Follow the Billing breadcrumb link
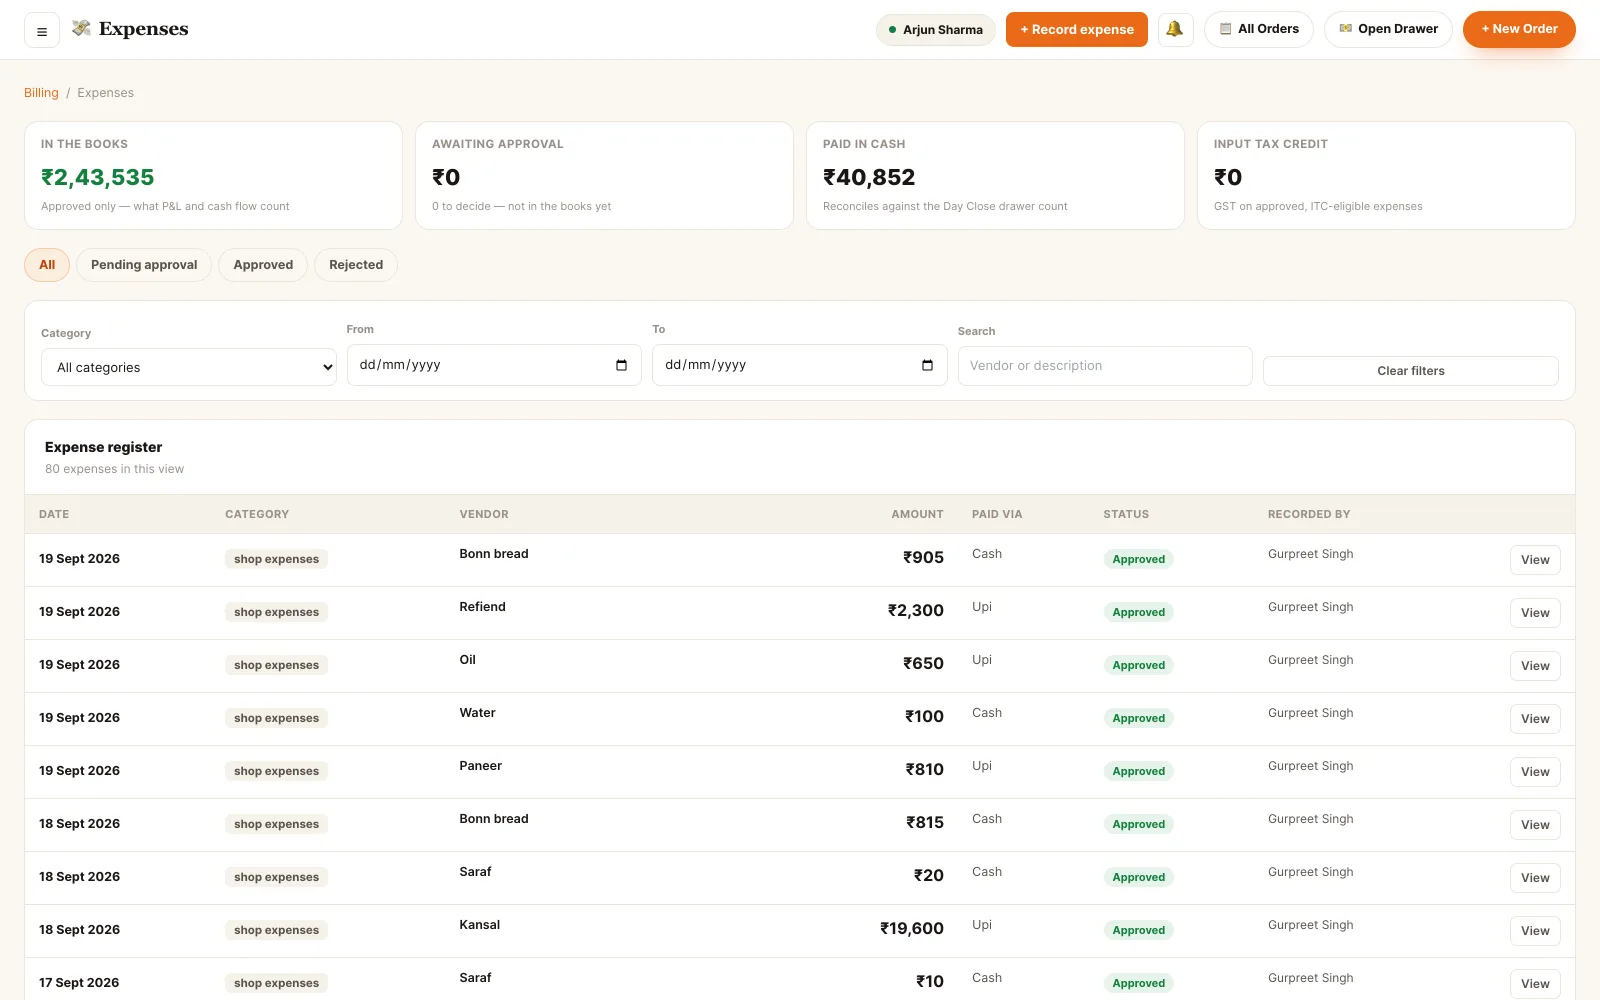1600x1000 pixels. coord(41,93)
